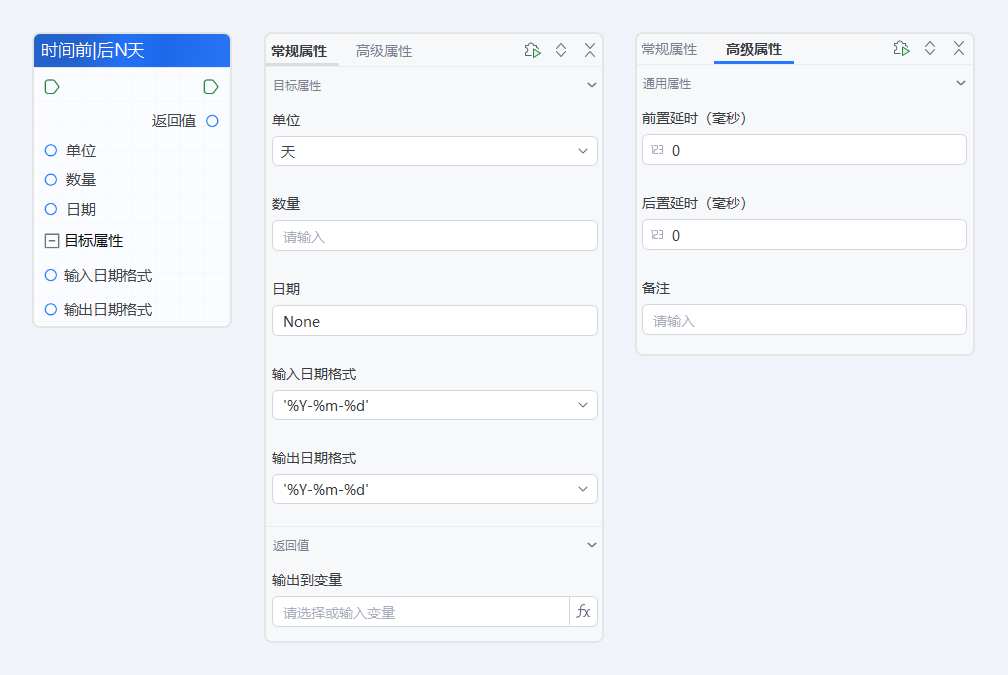Viewport: 1008px width, 675px height.
Task: Click the output anchor on the 时间前后N天 node
Action: click(x=210, y=87)
